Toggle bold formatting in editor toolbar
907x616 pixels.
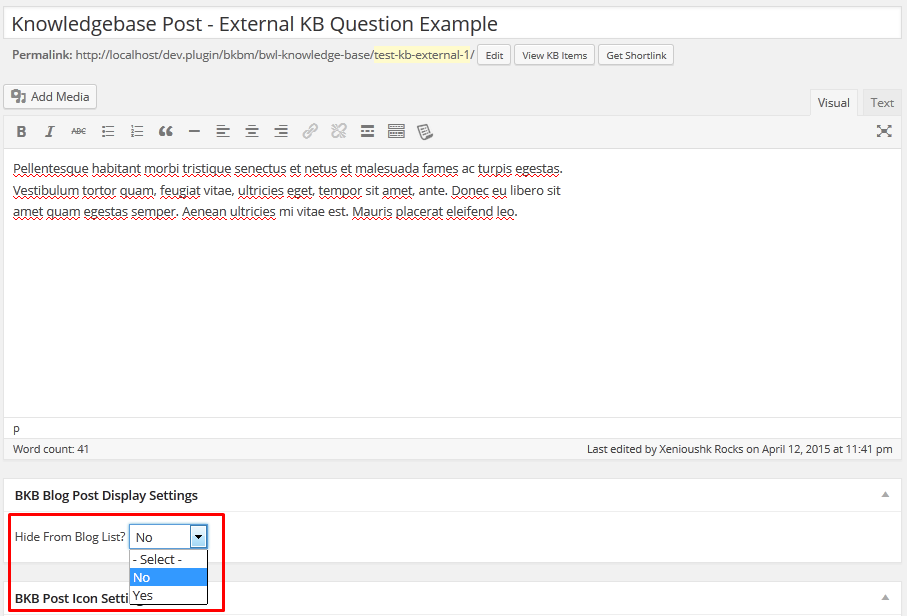click(21, 132)
